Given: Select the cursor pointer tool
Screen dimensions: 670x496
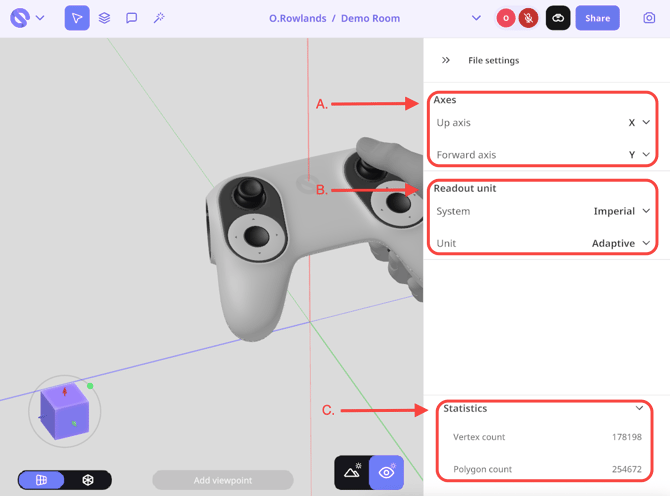Looking at the screenshot, I should (x=77, y=18).
